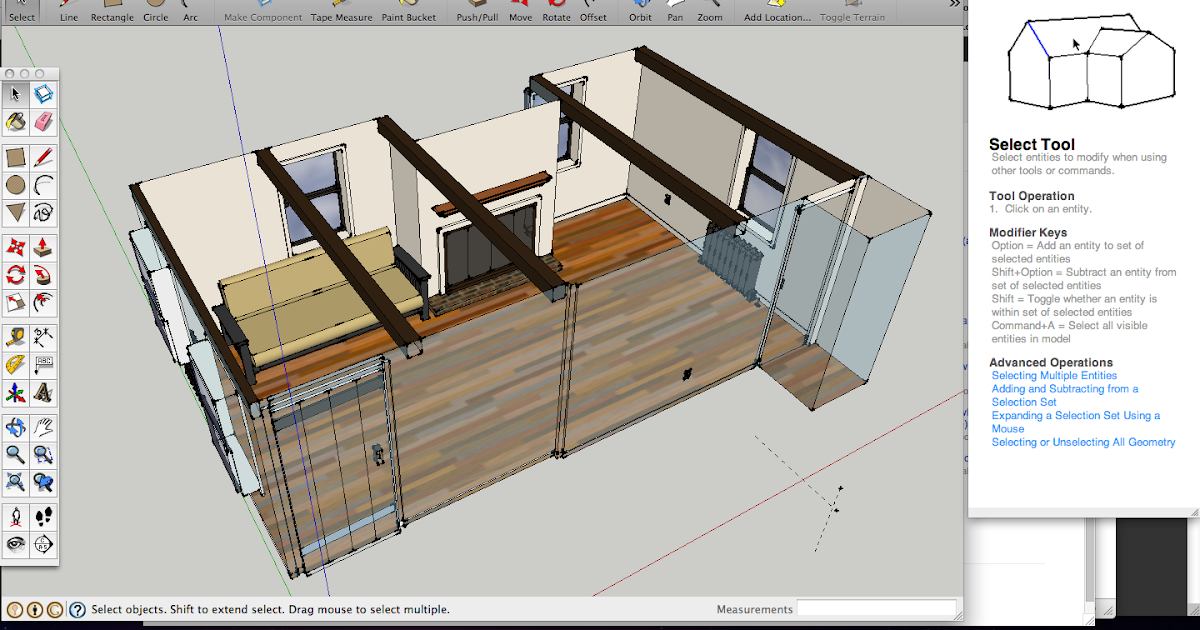Screen dimensions: 1200x630
Task: Click the Zoom Extents tool
Action: coord(15,483)
